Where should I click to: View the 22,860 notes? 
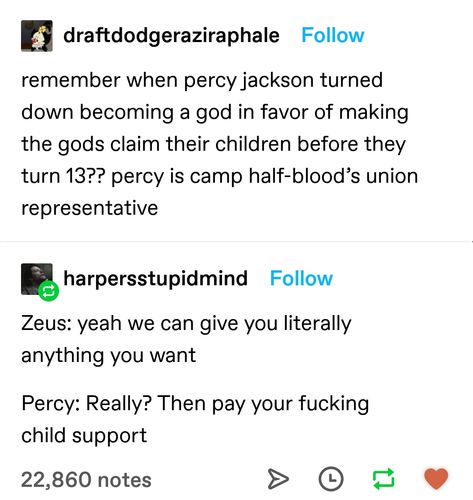(86, 479)
